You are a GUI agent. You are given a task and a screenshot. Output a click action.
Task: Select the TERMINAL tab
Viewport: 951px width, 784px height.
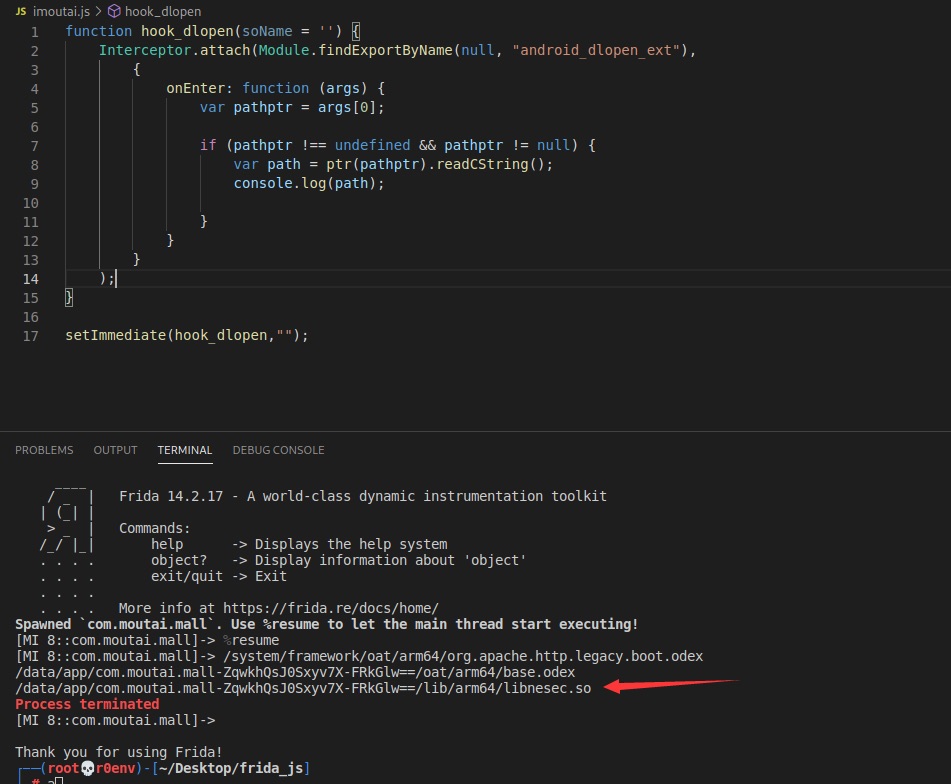tap(185, 450)
